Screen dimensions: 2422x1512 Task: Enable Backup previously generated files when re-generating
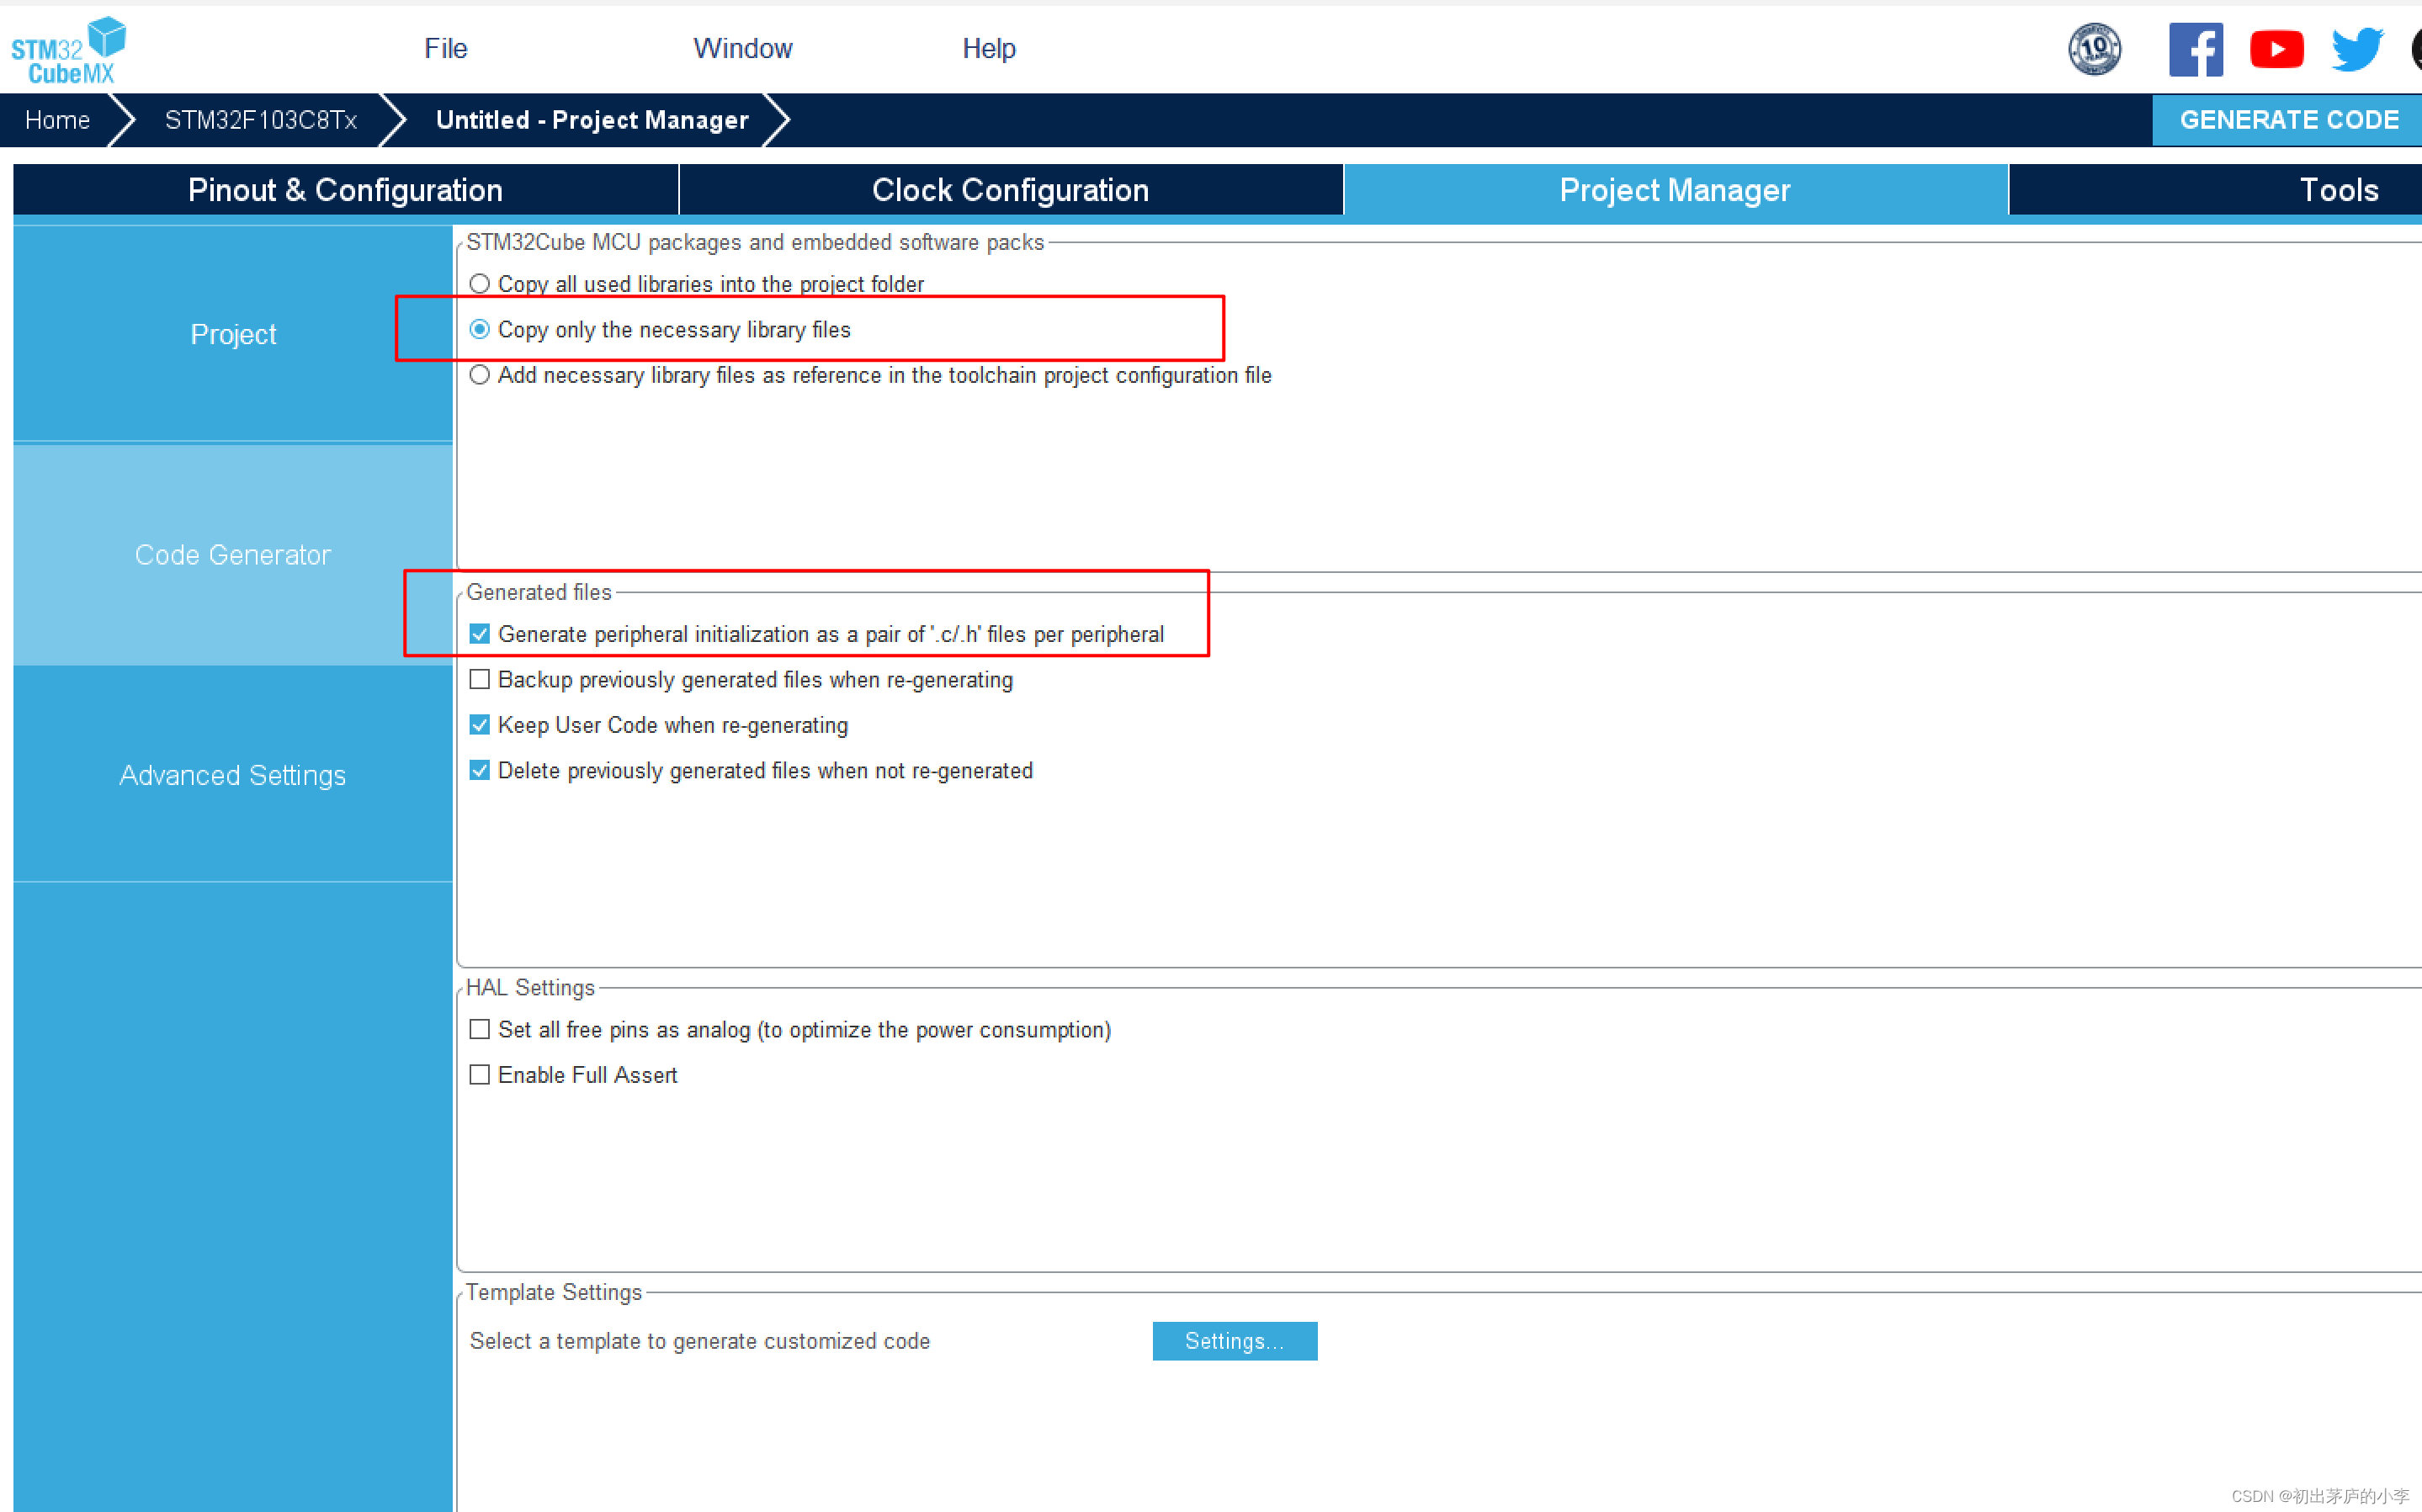point(479,679)
